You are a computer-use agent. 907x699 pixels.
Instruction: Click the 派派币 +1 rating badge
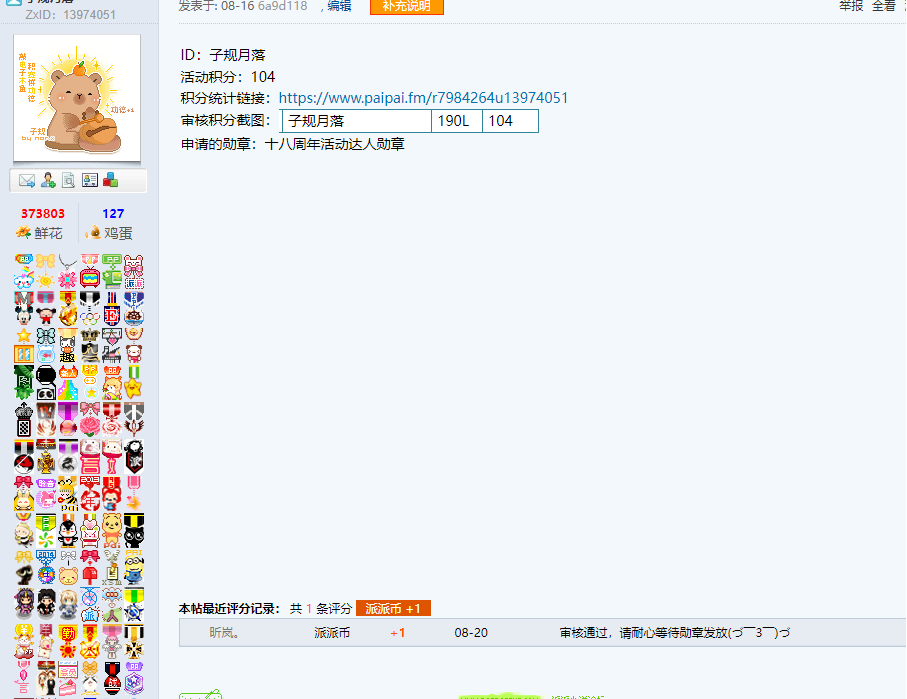click(x=393, y=609)
